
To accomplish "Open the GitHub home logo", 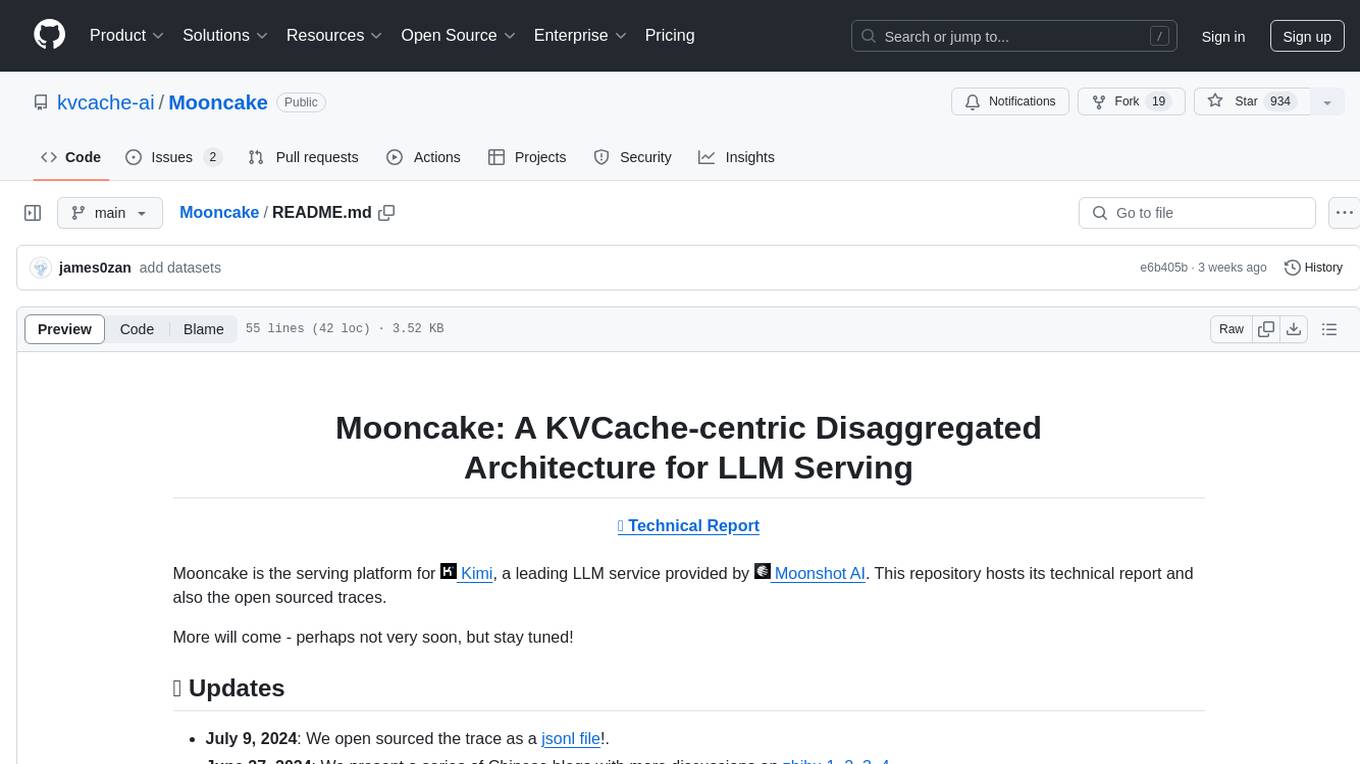I will pos(49,35).
